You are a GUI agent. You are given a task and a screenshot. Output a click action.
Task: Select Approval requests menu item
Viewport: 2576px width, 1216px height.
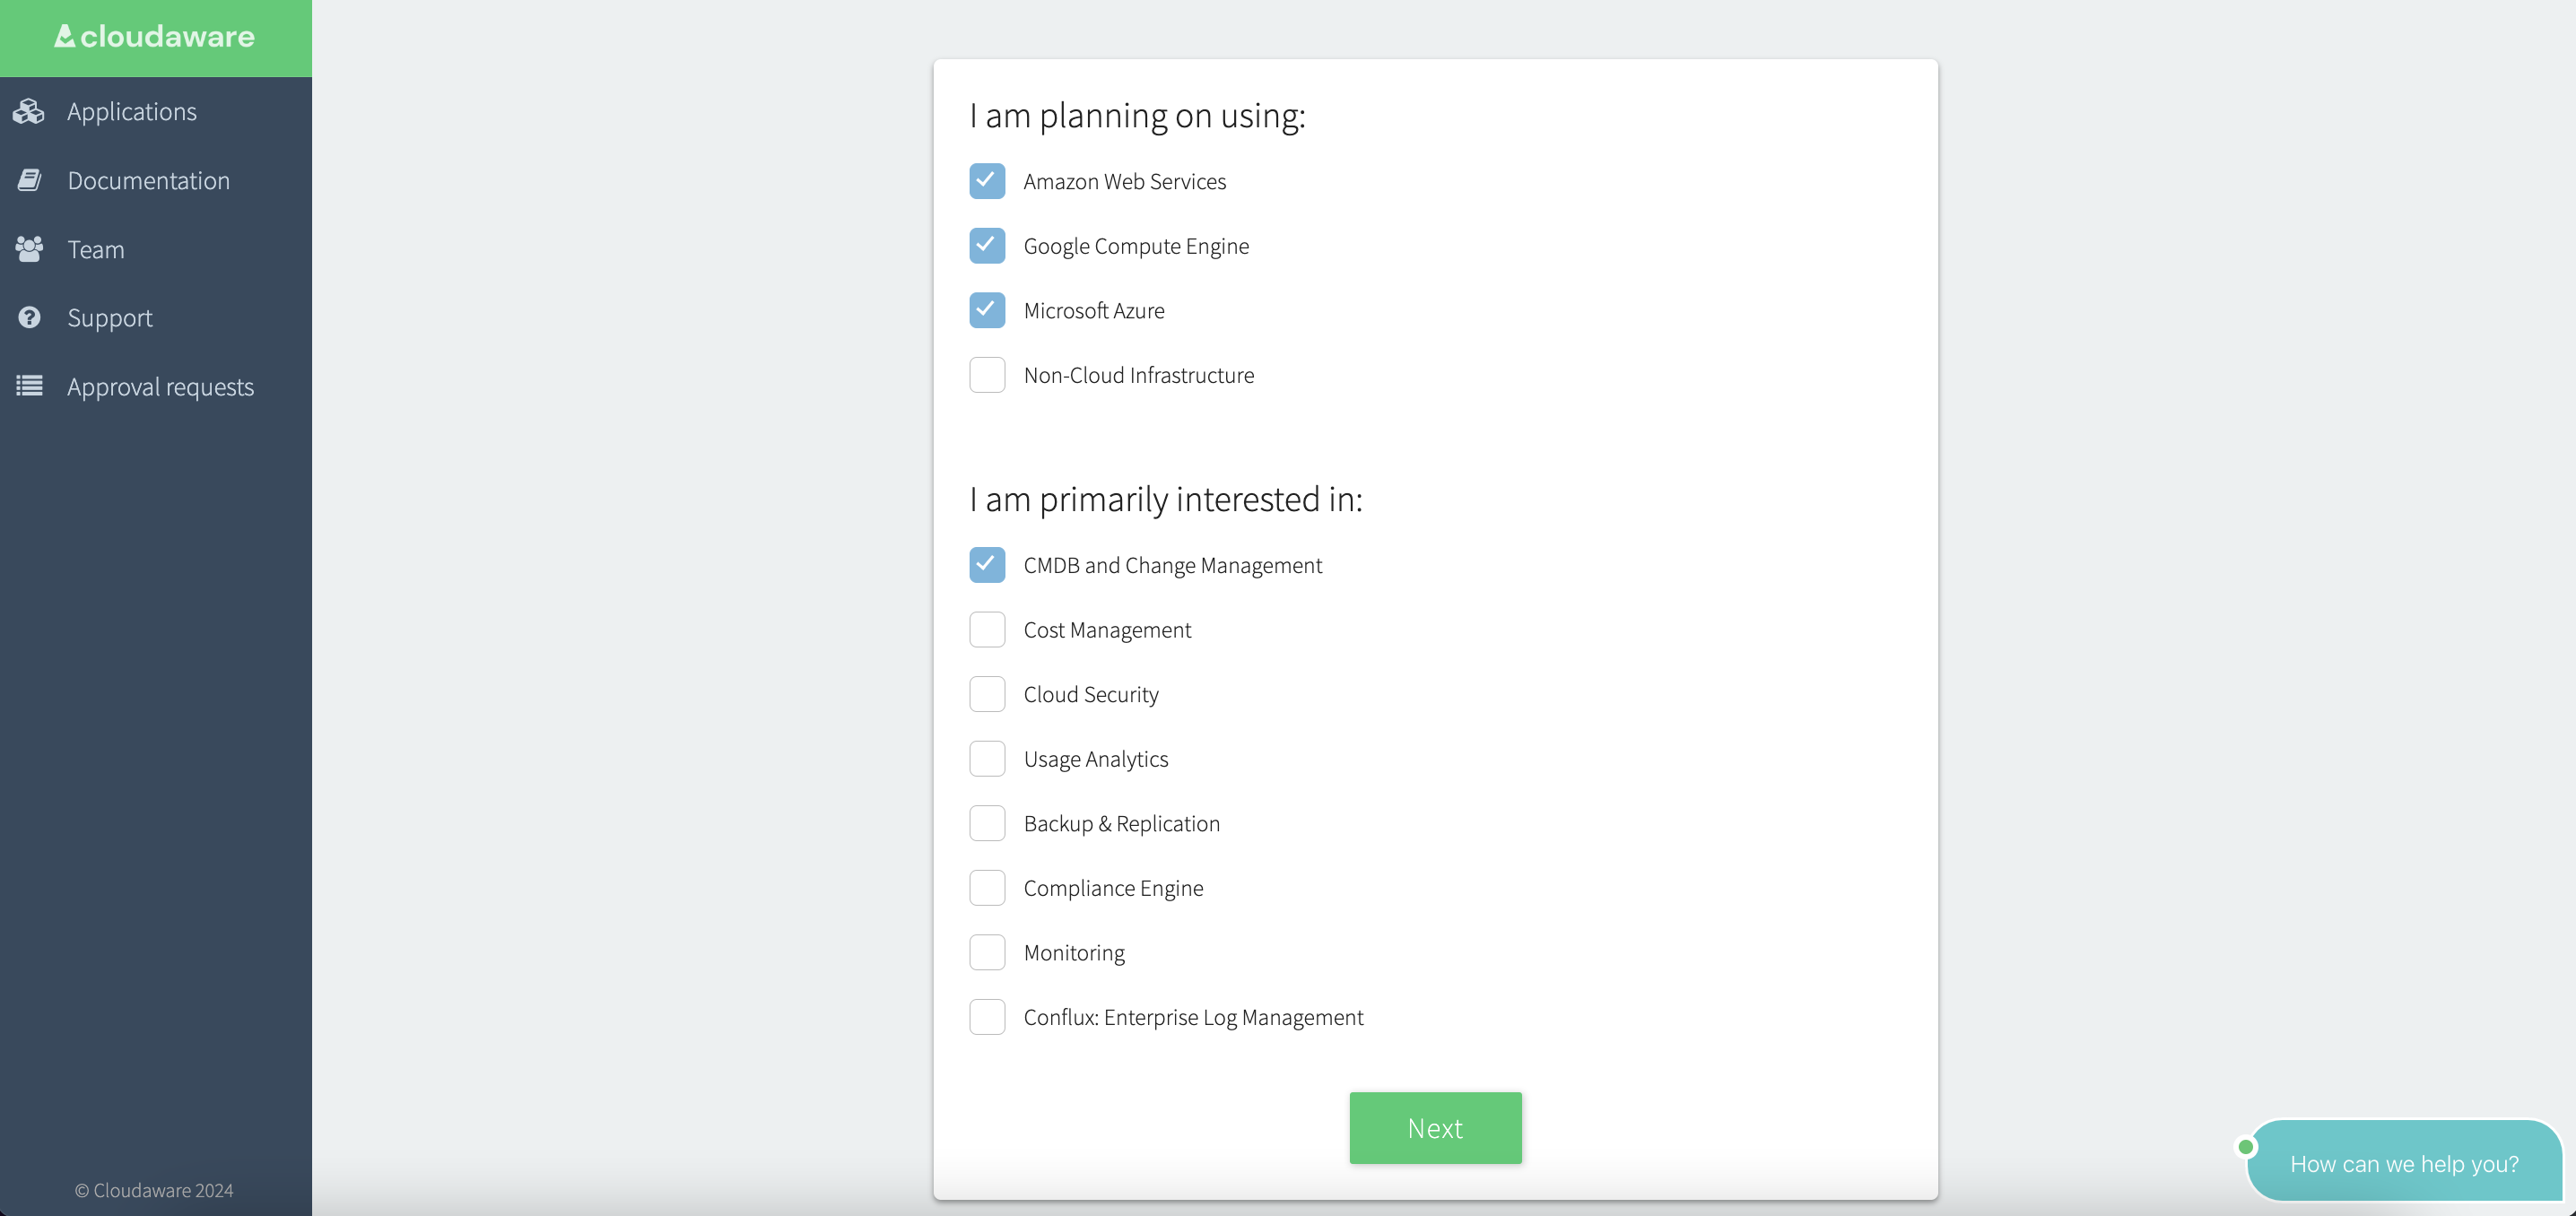coord(160,387)
